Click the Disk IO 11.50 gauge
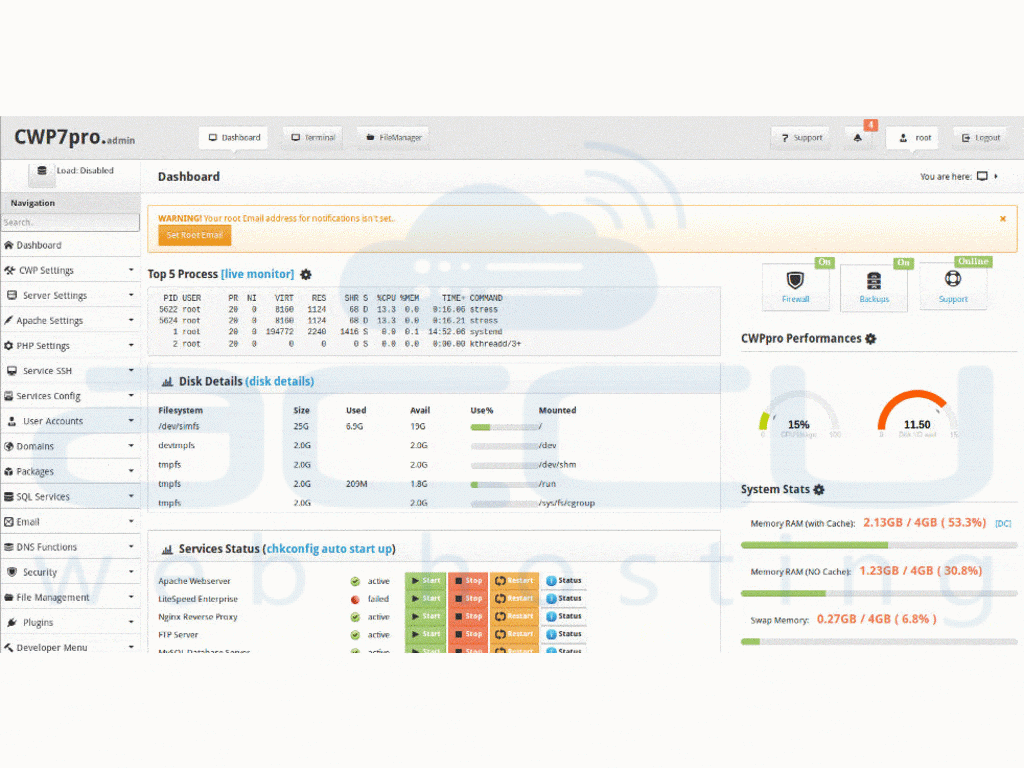This screenshot has width=1024, height=768. tap(916, 415)
